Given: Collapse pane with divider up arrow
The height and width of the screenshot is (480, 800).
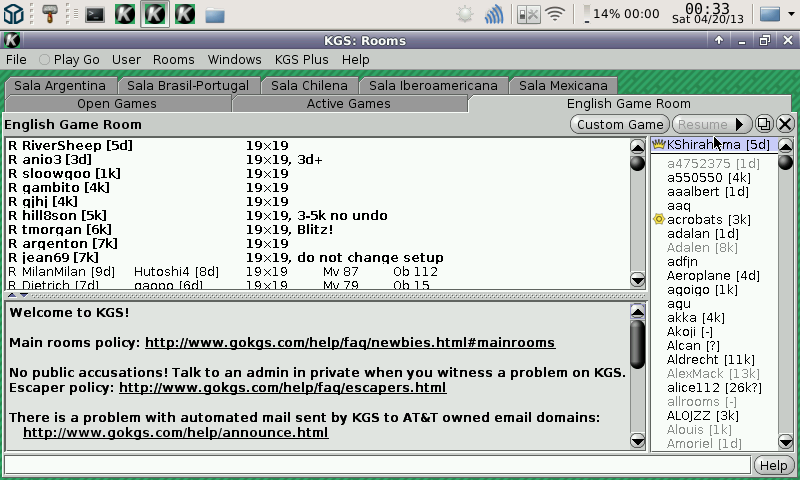Looking at the screenshot, I should (x=12, y=295).
